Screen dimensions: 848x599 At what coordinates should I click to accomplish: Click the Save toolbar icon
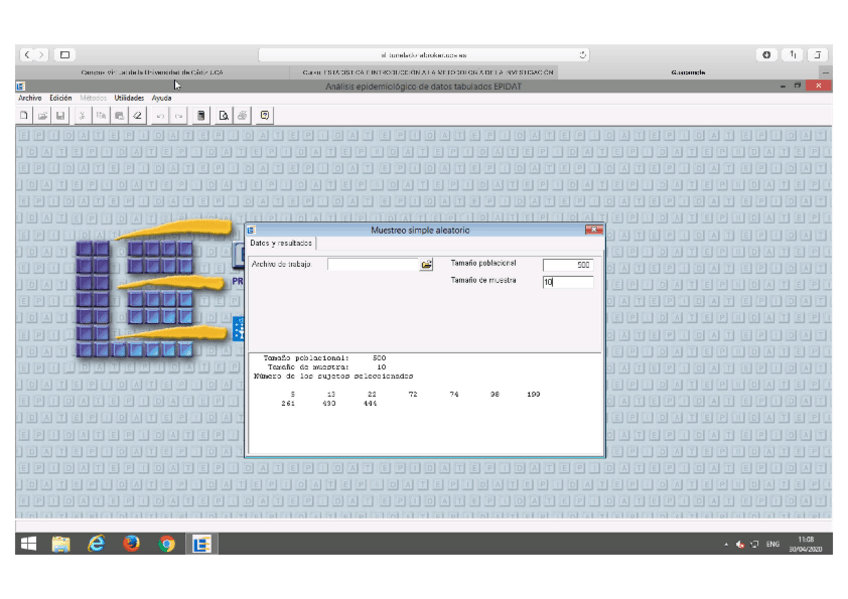(60, 116)
